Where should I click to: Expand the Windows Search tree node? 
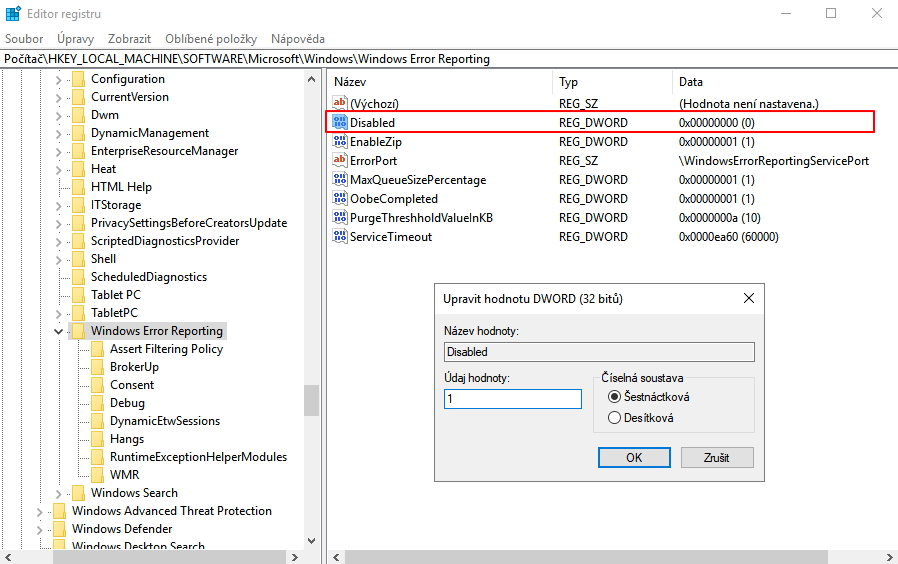click(58, 494)
